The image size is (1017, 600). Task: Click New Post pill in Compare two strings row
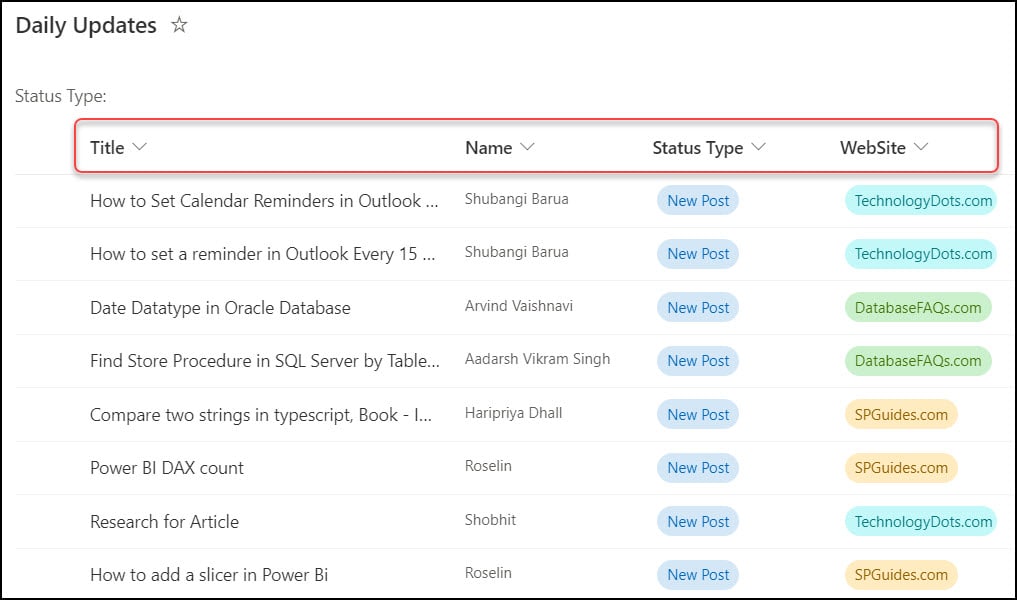point(698,415)
